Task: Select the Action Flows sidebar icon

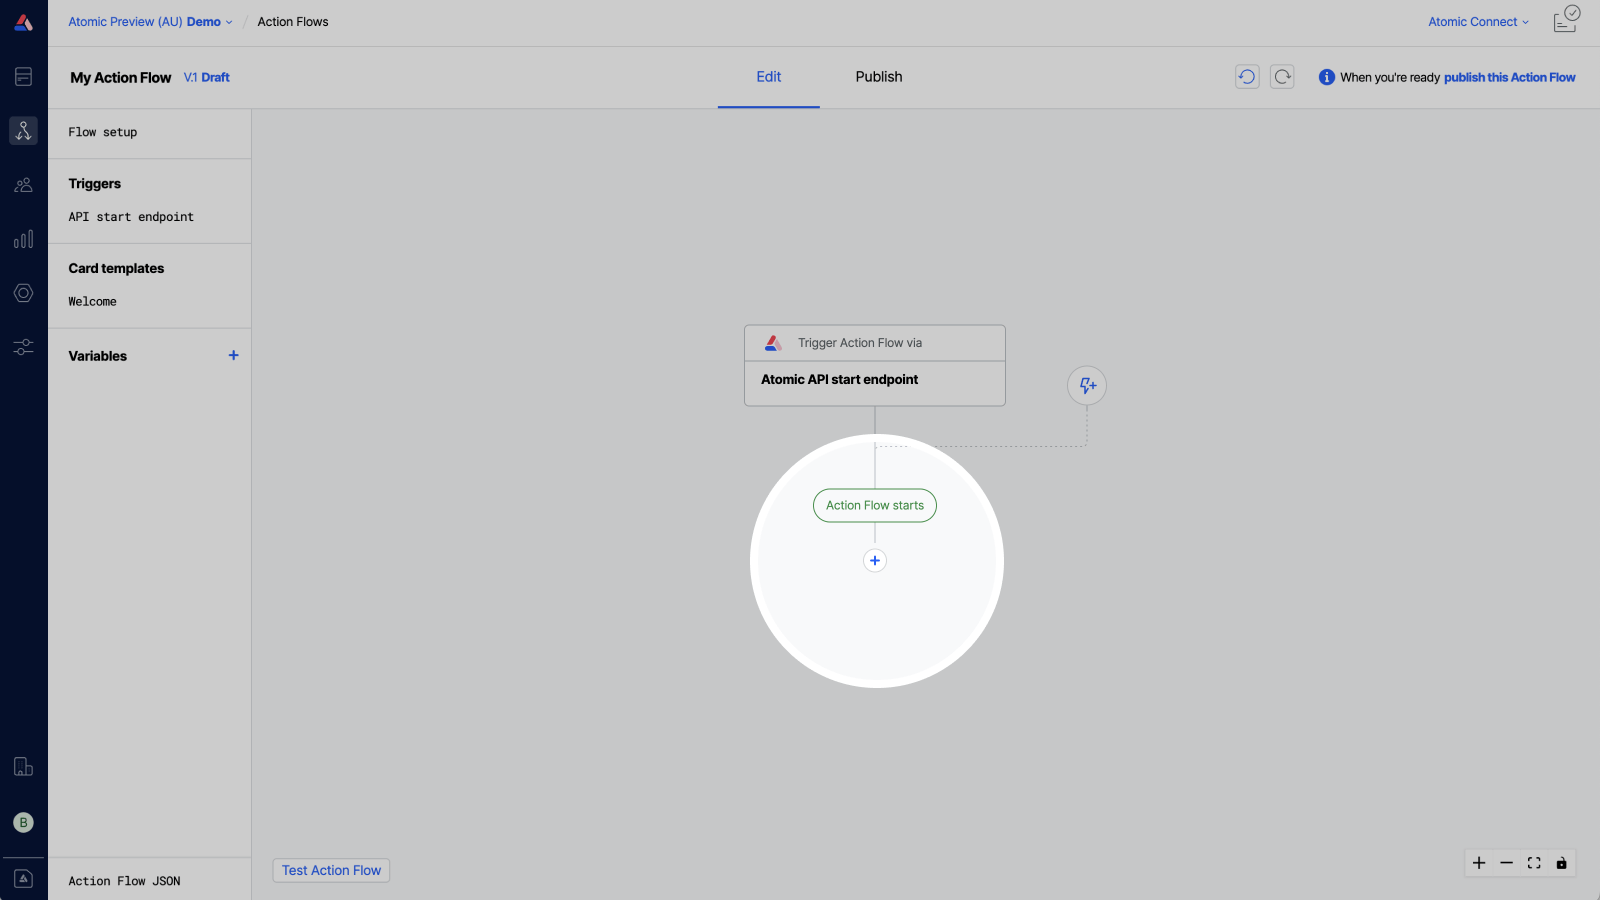Action: [x=24, y=130]
